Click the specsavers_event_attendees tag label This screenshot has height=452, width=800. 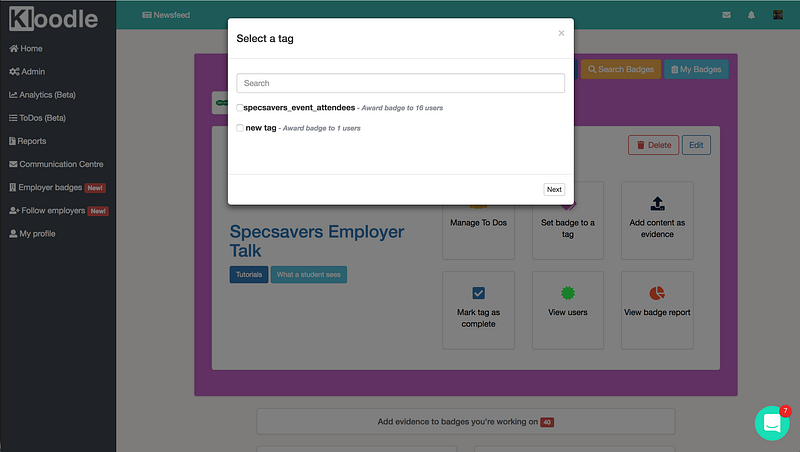pos(299,108)
